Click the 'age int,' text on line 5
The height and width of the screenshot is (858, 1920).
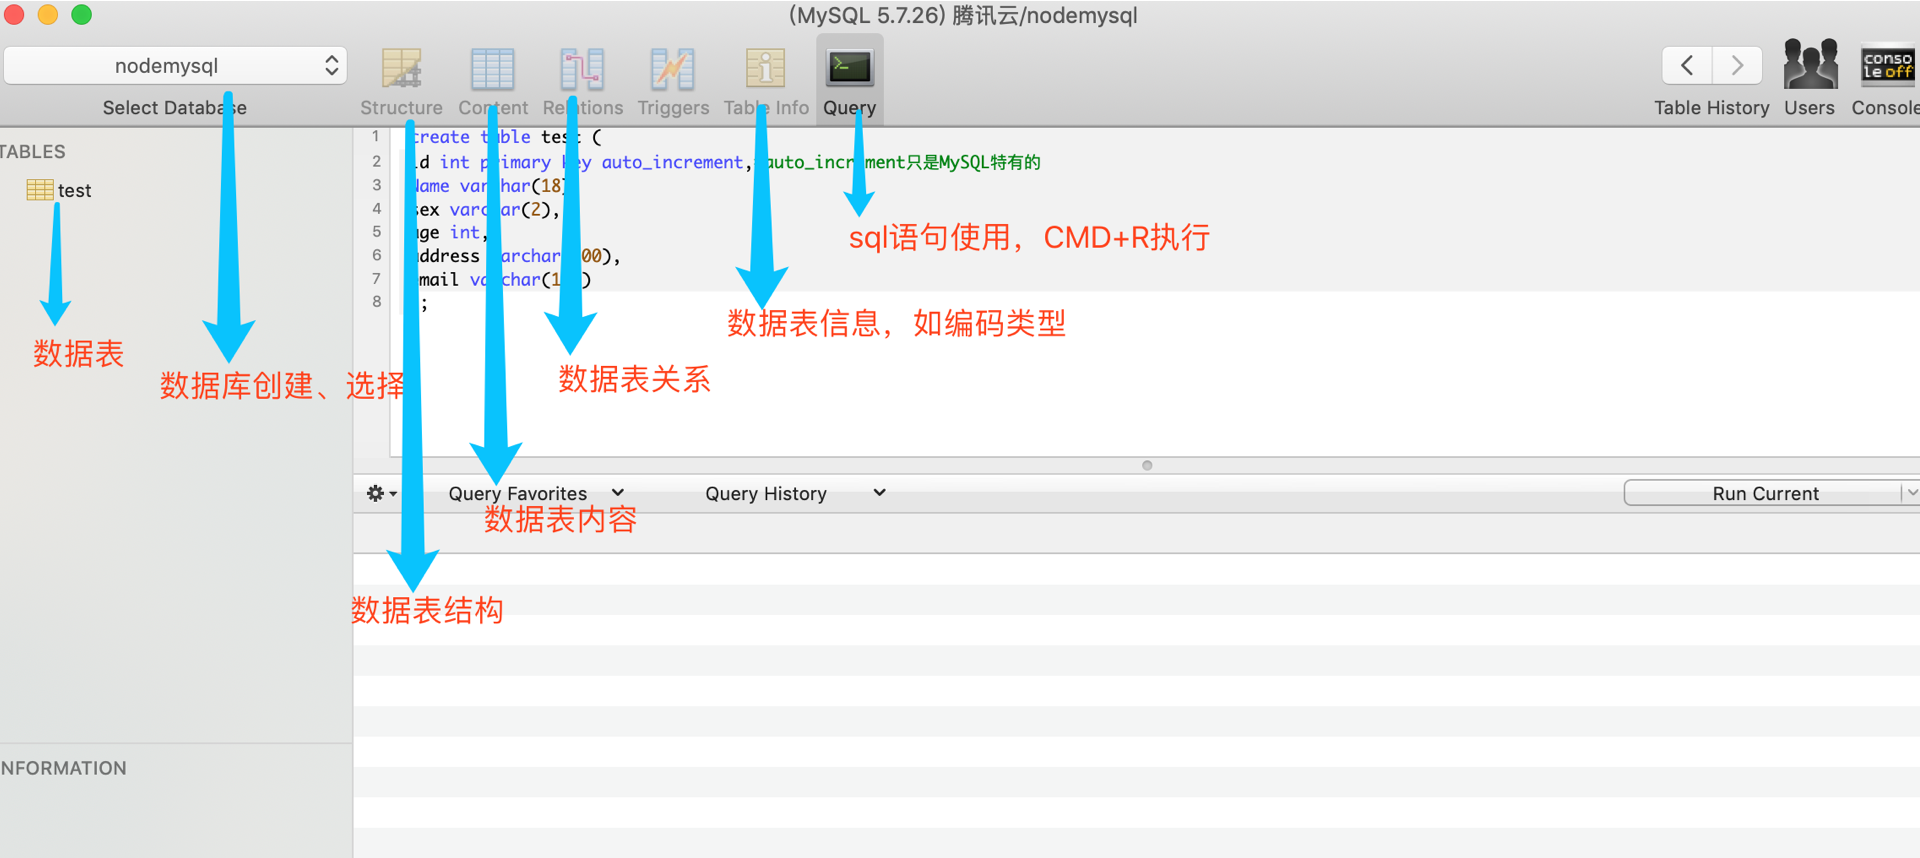(450, 233)
